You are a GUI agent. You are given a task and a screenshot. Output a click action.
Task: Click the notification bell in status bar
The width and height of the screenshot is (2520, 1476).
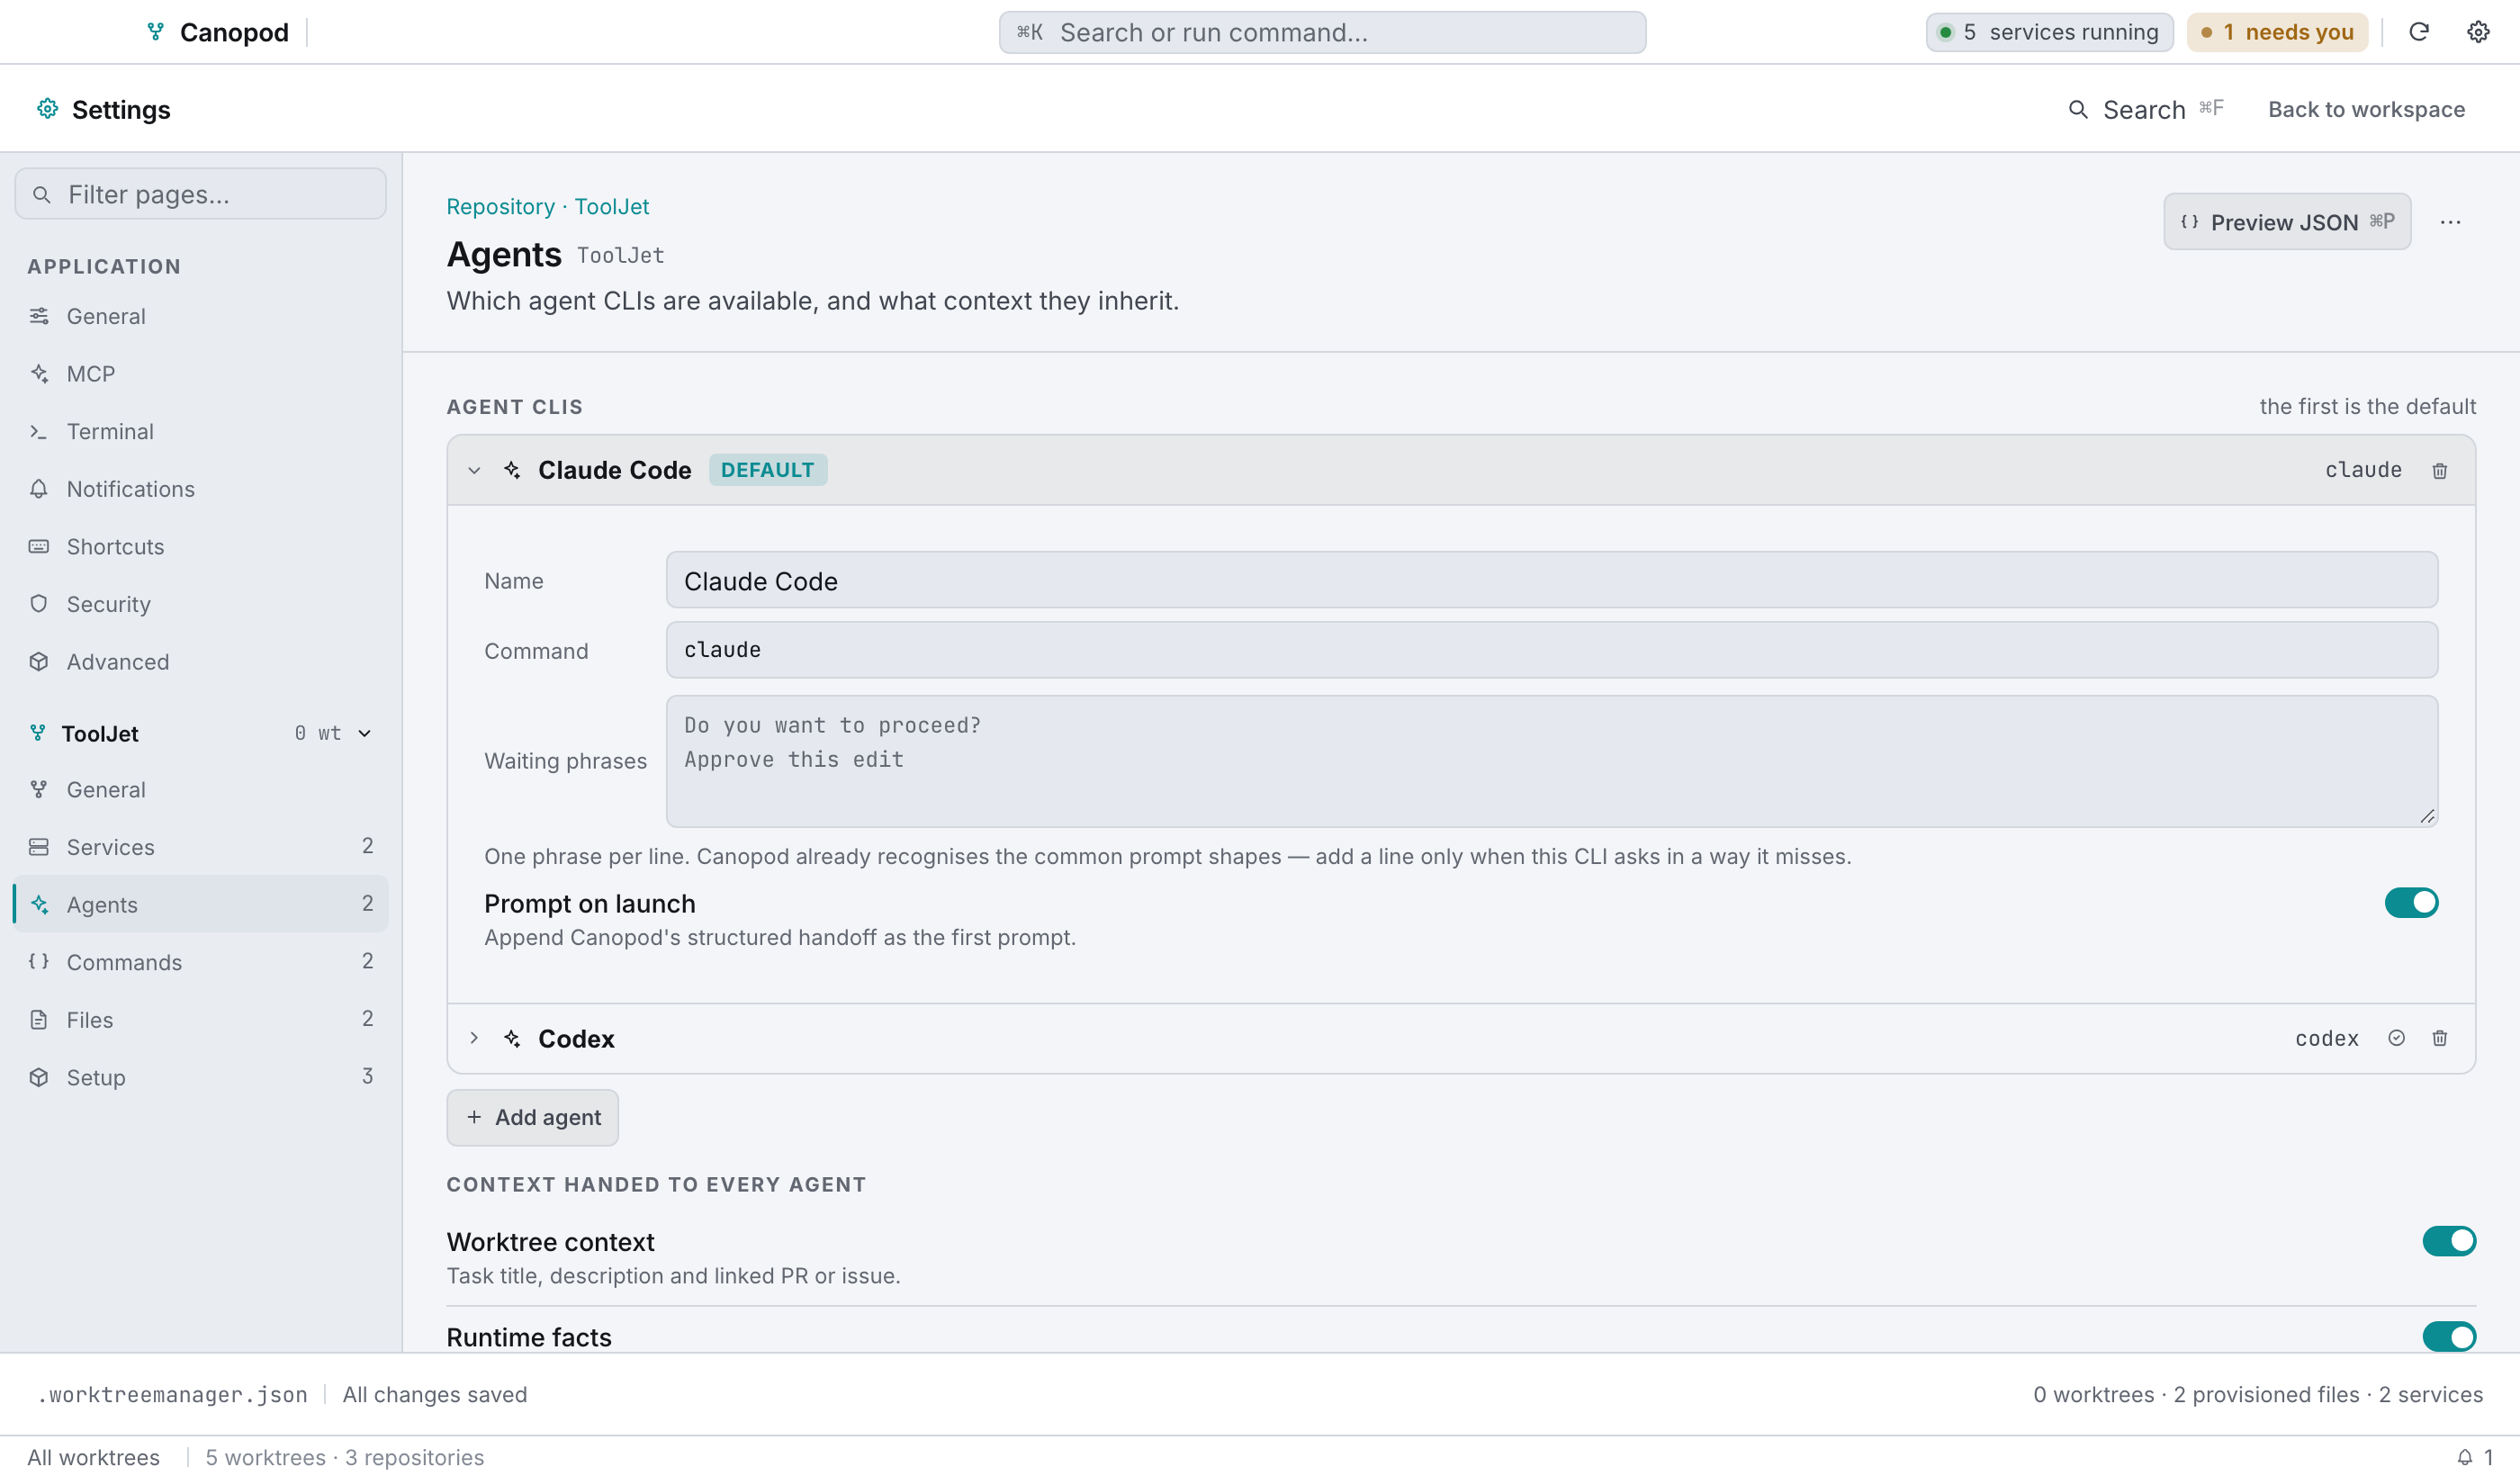[x=2464, y=1456]
